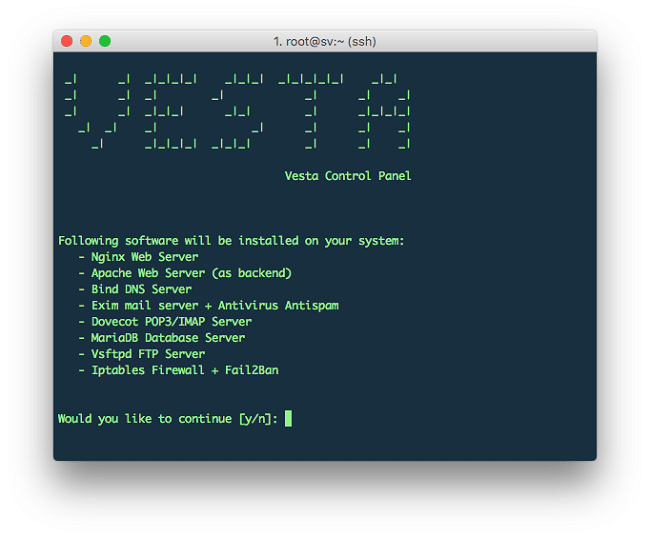Select the 'Nginx Web Server' line
The image size is (650, 537).
(x=144, y=257)
